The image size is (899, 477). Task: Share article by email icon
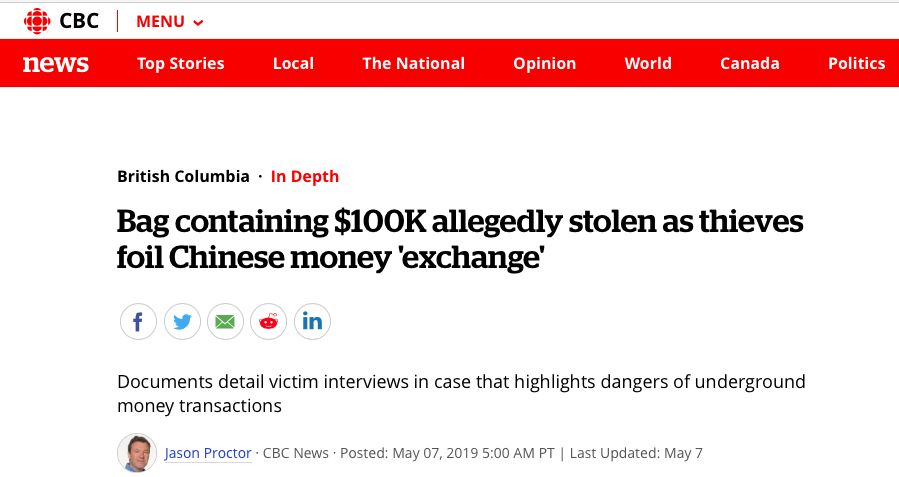(x=225, y=322)
